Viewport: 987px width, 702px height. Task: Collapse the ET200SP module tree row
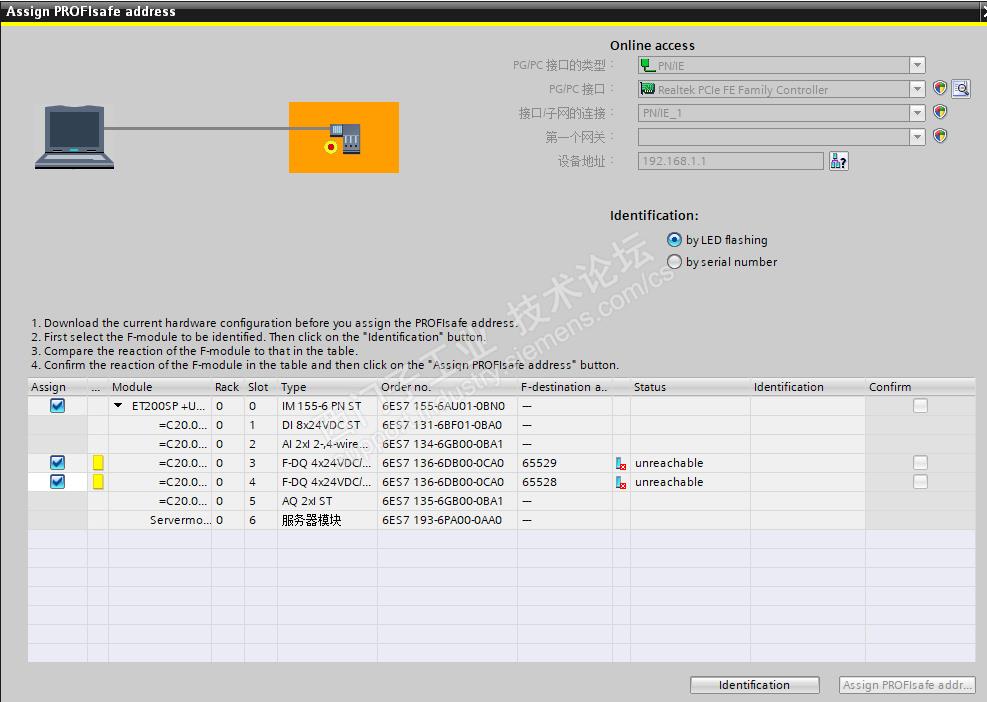pos(118,405)
